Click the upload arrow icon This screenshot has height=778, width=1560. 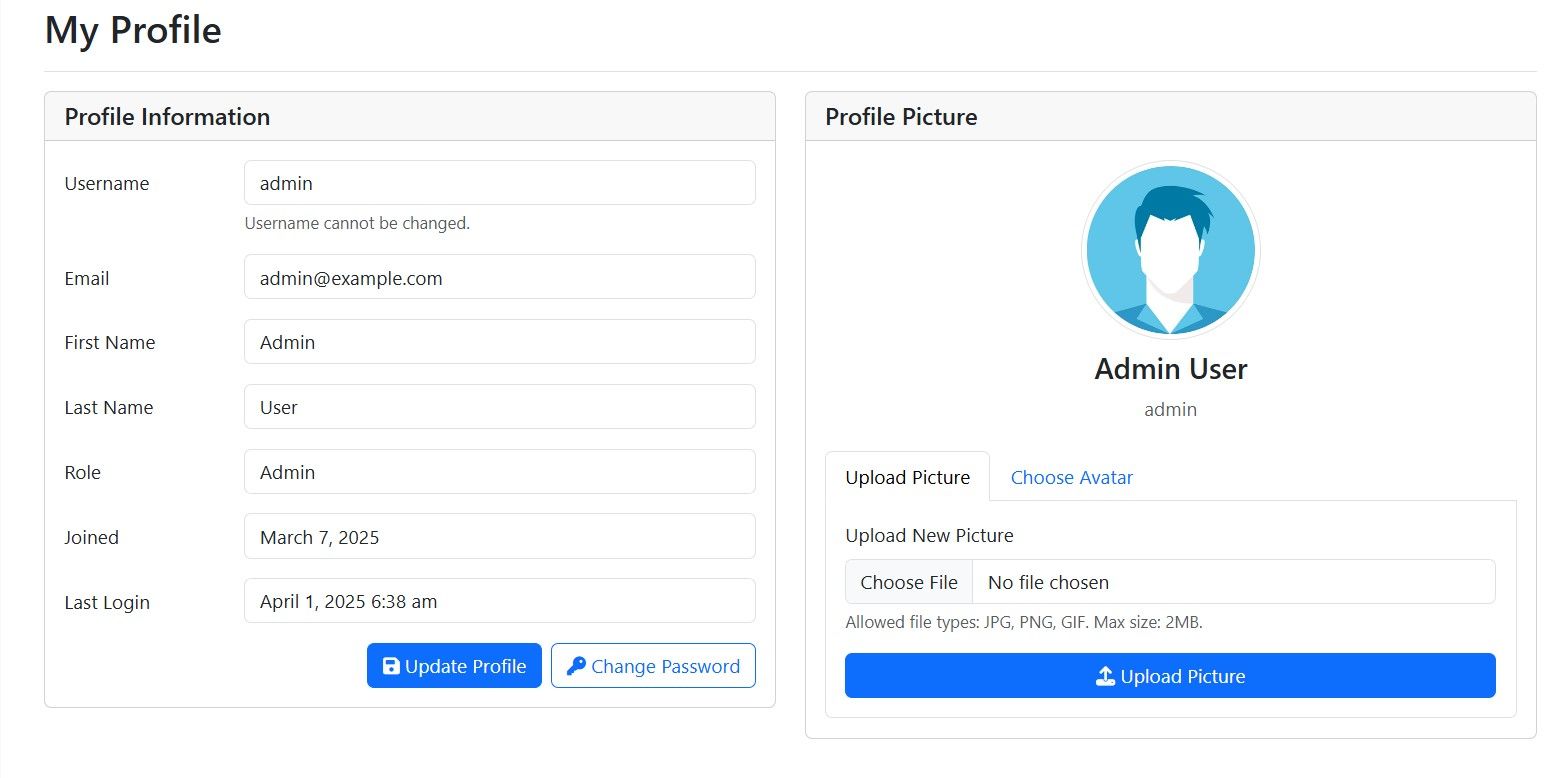(1105, 677)
